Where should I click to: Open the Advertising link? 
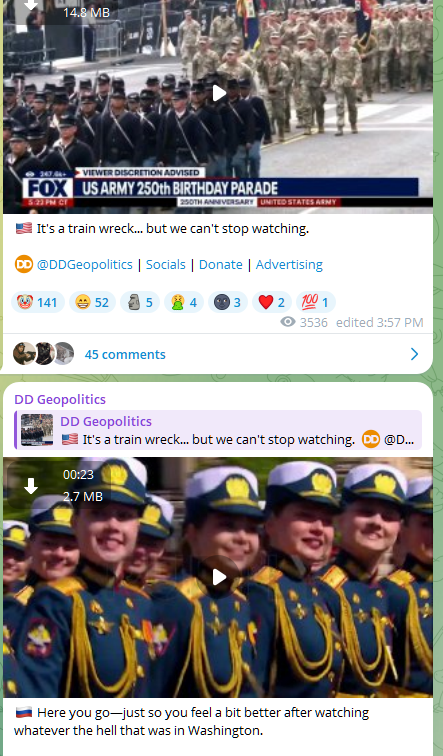[289, 264]
